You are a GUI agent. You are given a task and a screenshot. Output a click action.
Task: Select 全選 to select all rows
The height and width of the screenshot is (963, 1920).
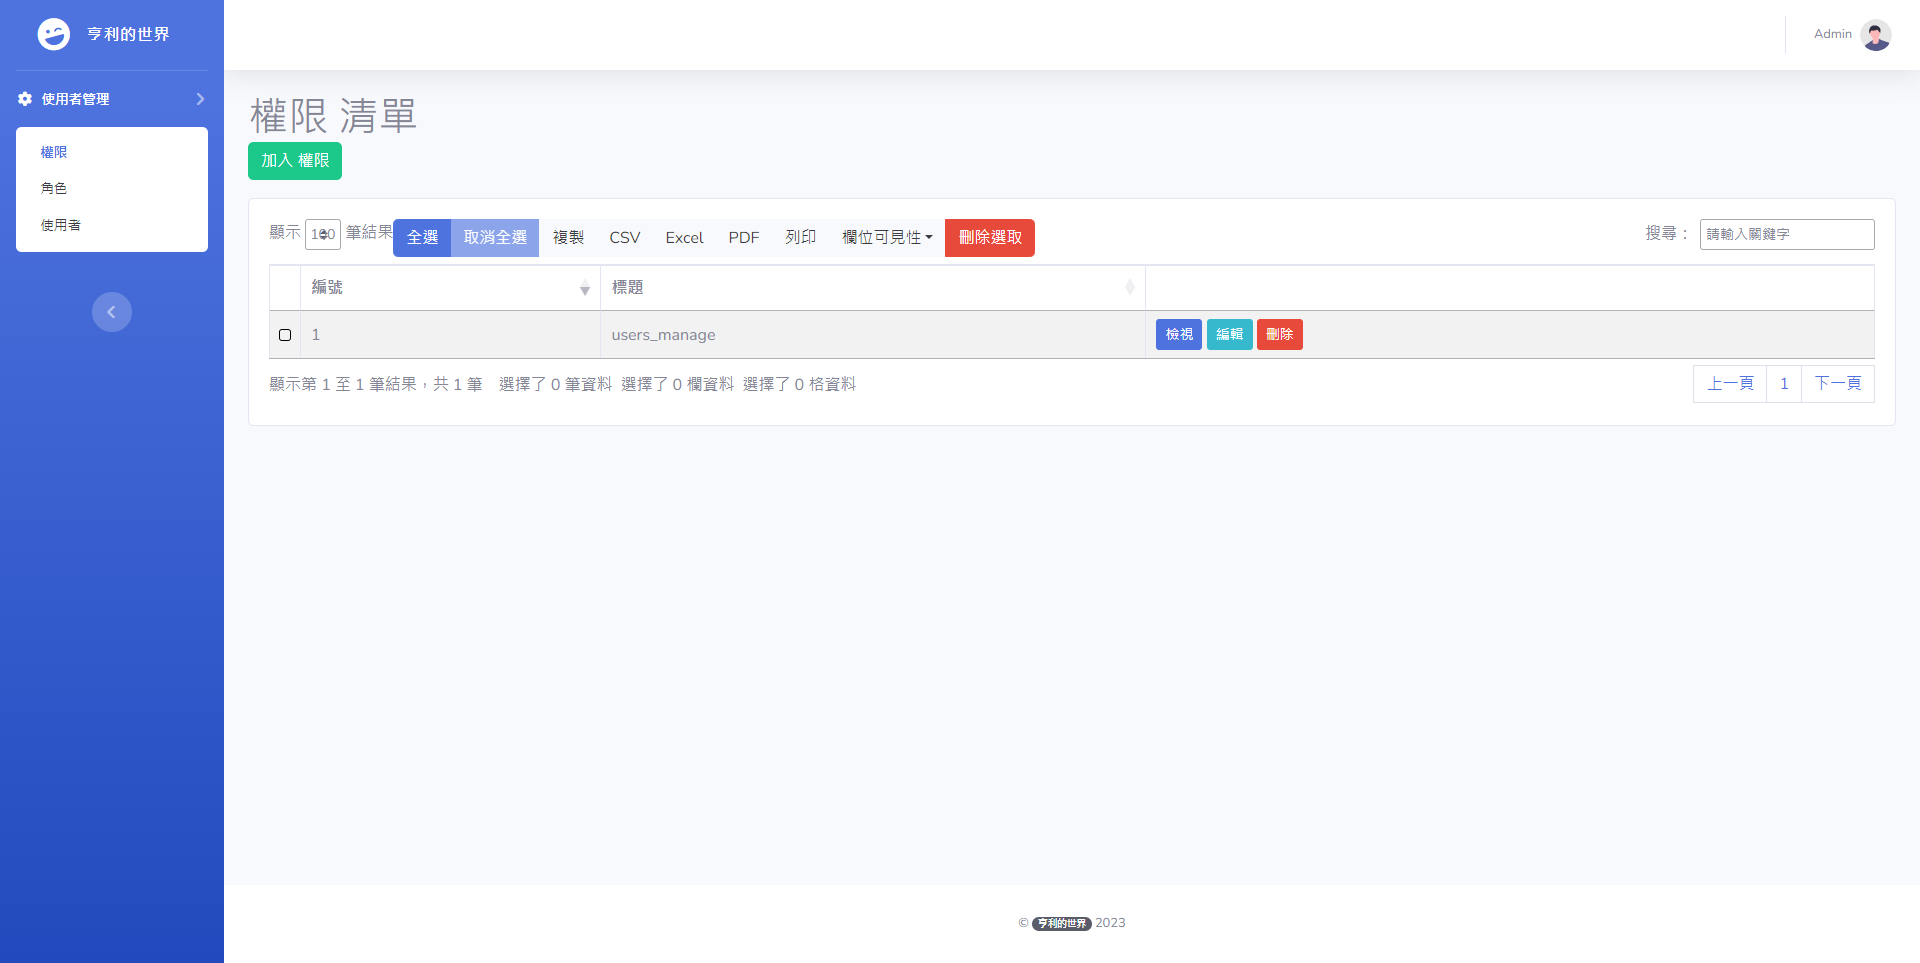pyautogui.click(x=422, y=237)
